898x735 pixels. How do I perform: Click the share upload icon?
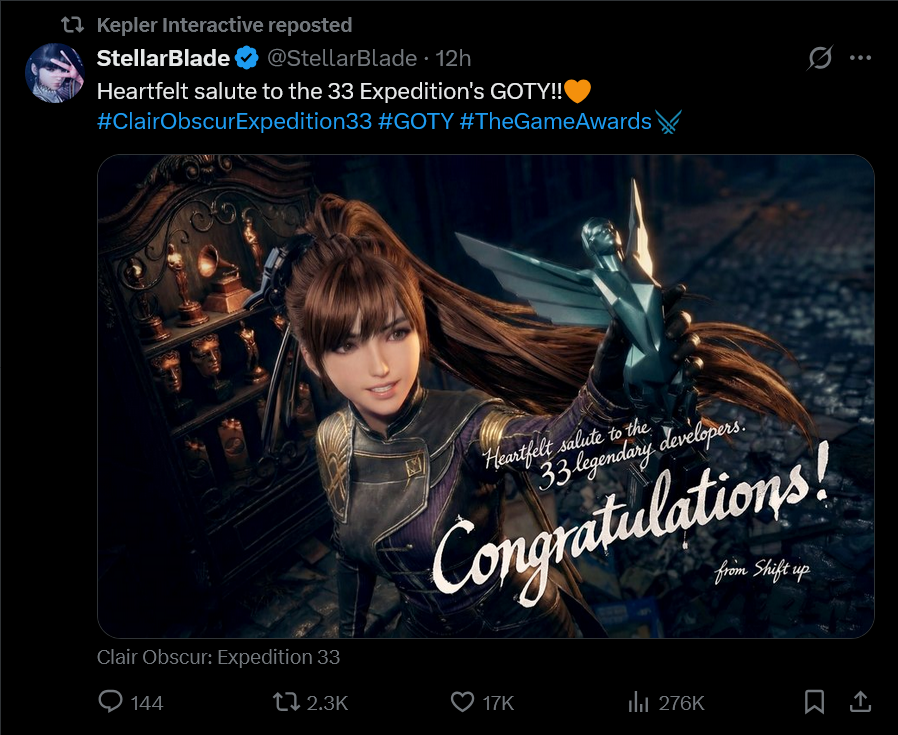click(859, 702)
